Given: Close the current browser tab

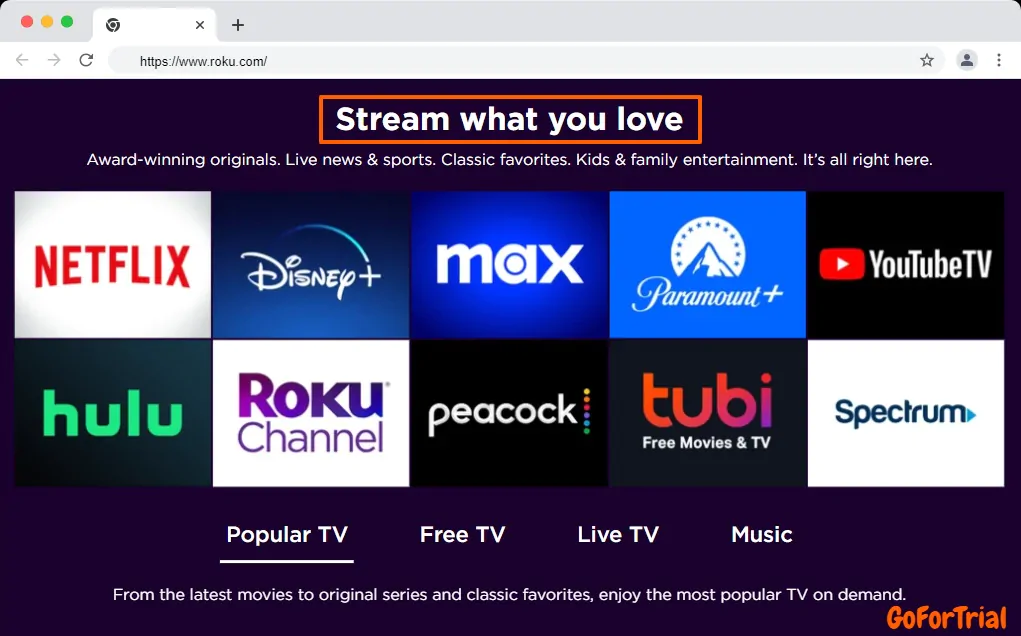Looking at the screenshot, I should click(200, 25).
